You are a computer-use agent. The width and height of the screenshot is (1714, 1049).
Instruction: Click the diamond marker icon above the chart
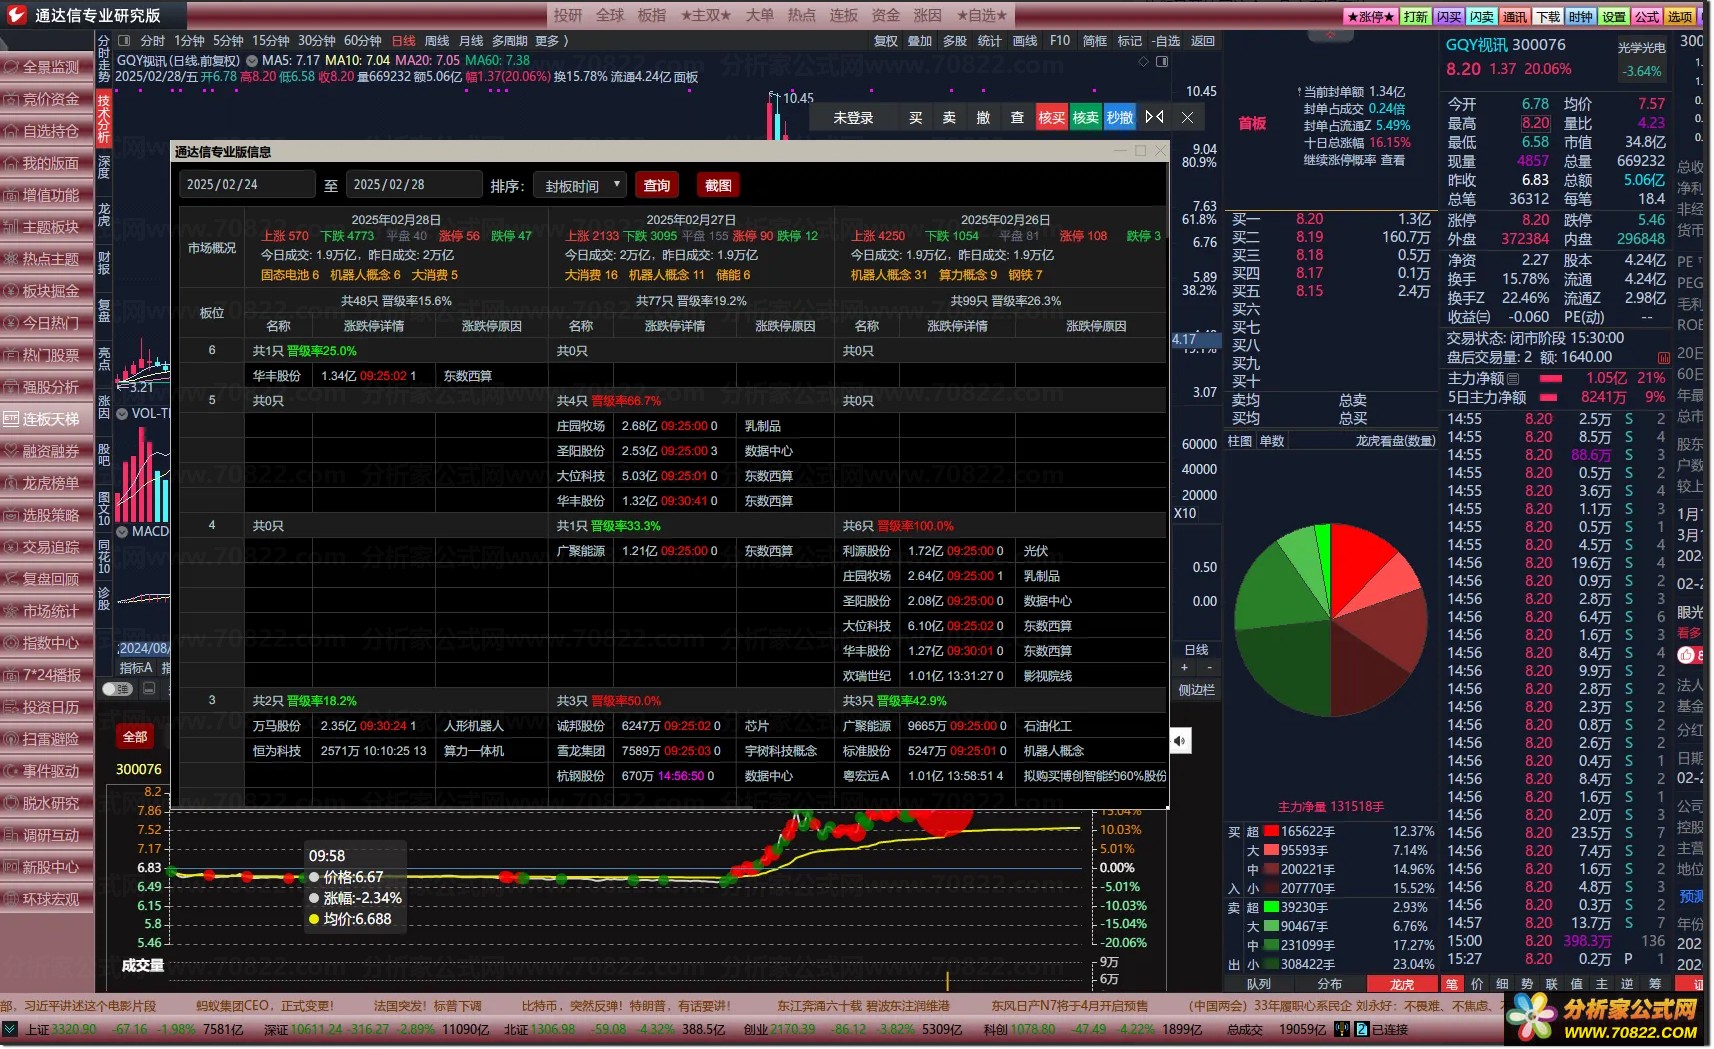[1144, 62]
